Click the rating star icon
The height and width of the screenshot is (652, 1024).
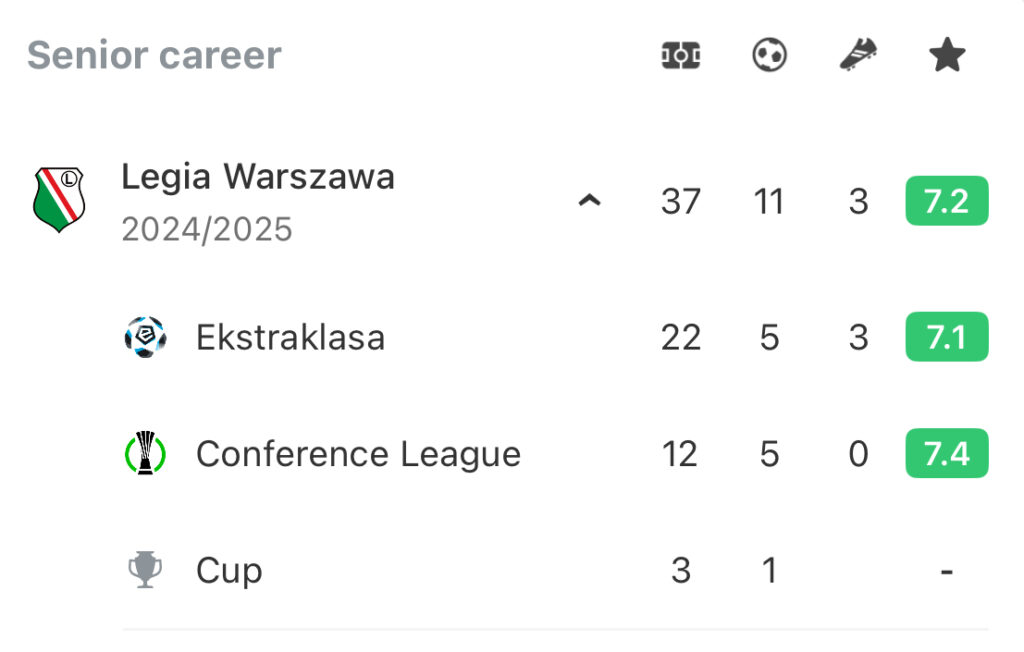pyautogui.click(x=947, y=55)
